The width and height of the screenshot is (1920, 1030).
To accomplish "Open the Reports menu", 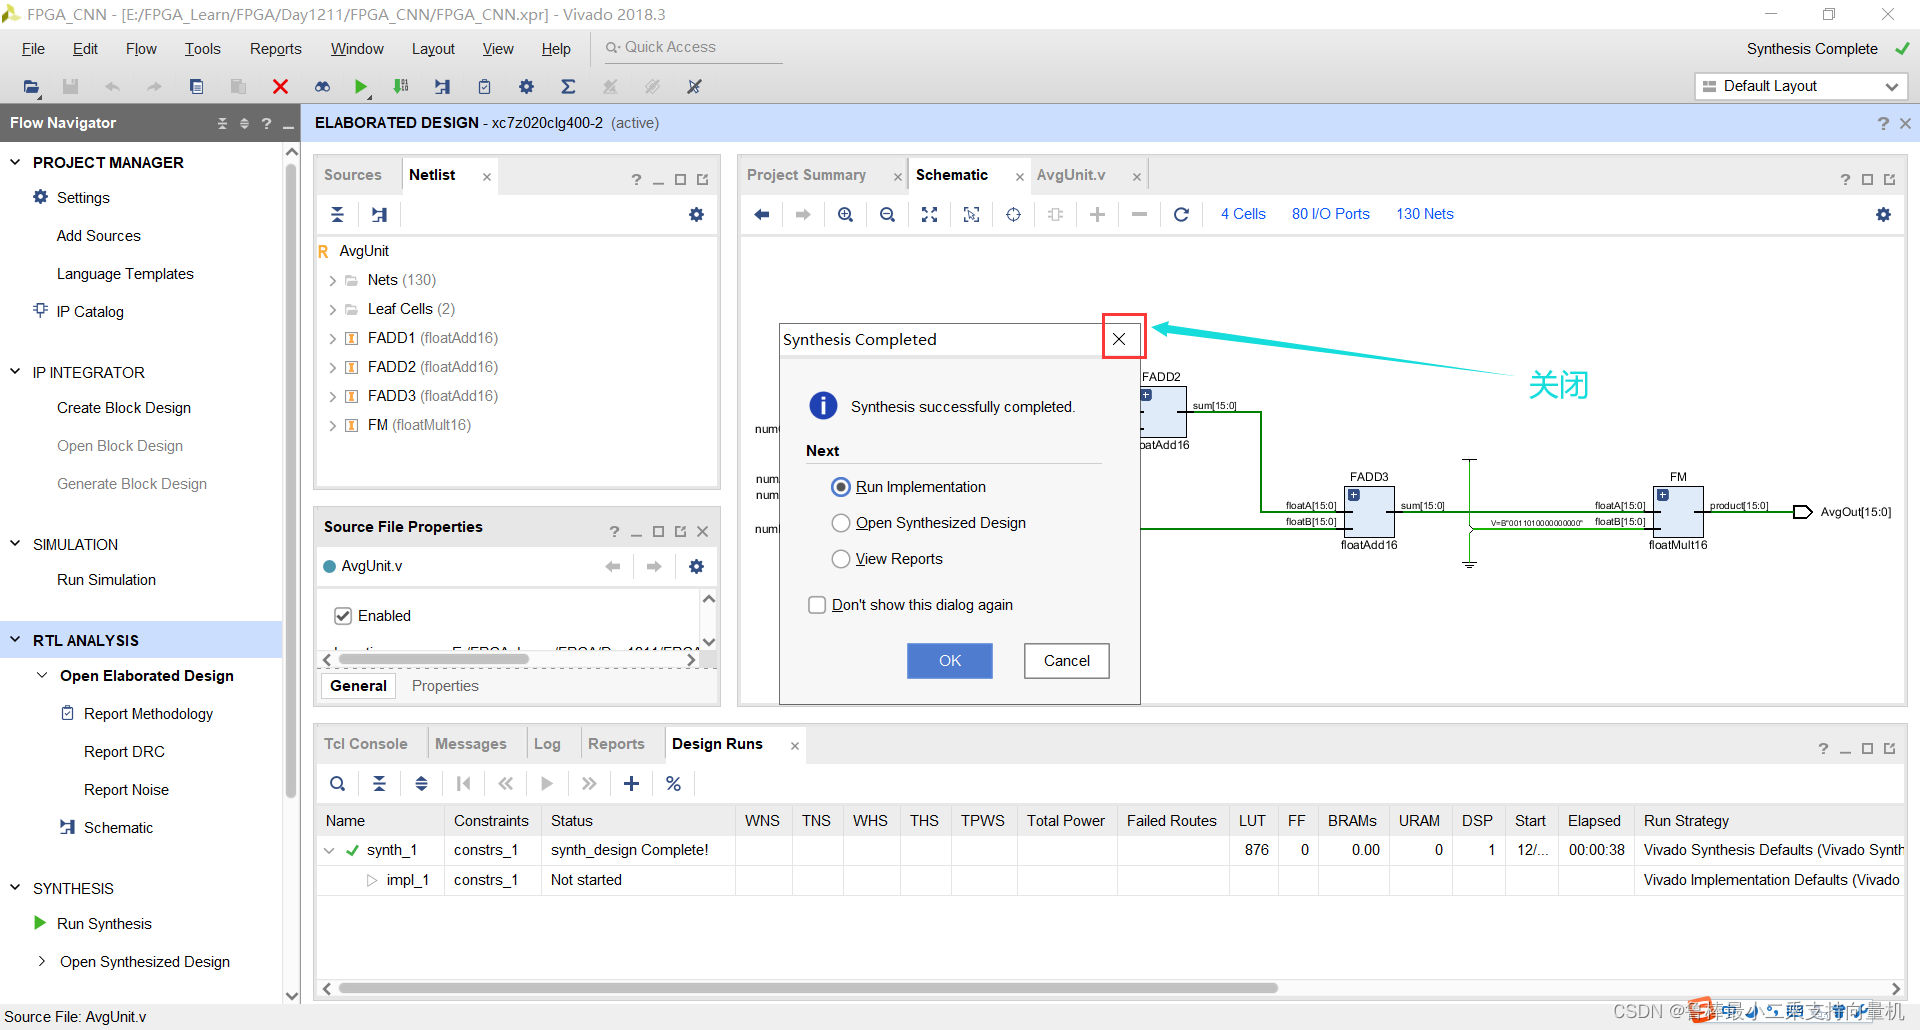I will pyautogui.click(x=275, y=49).
